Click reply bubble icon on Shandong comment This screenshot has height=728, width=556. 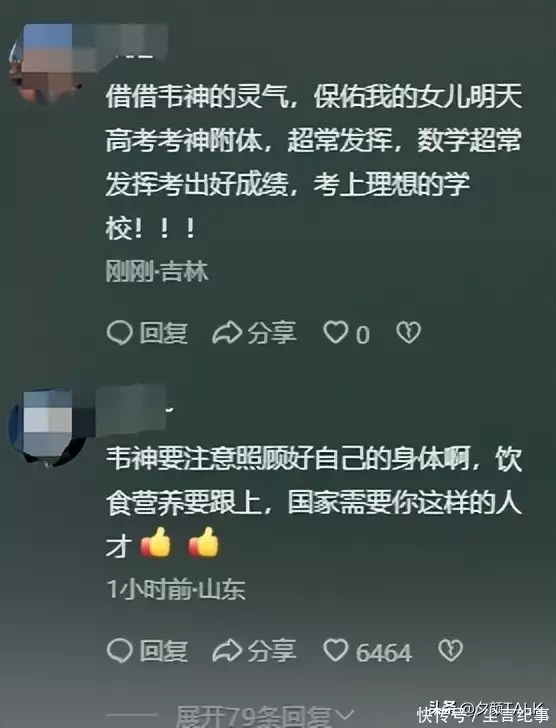click(120, 650)
